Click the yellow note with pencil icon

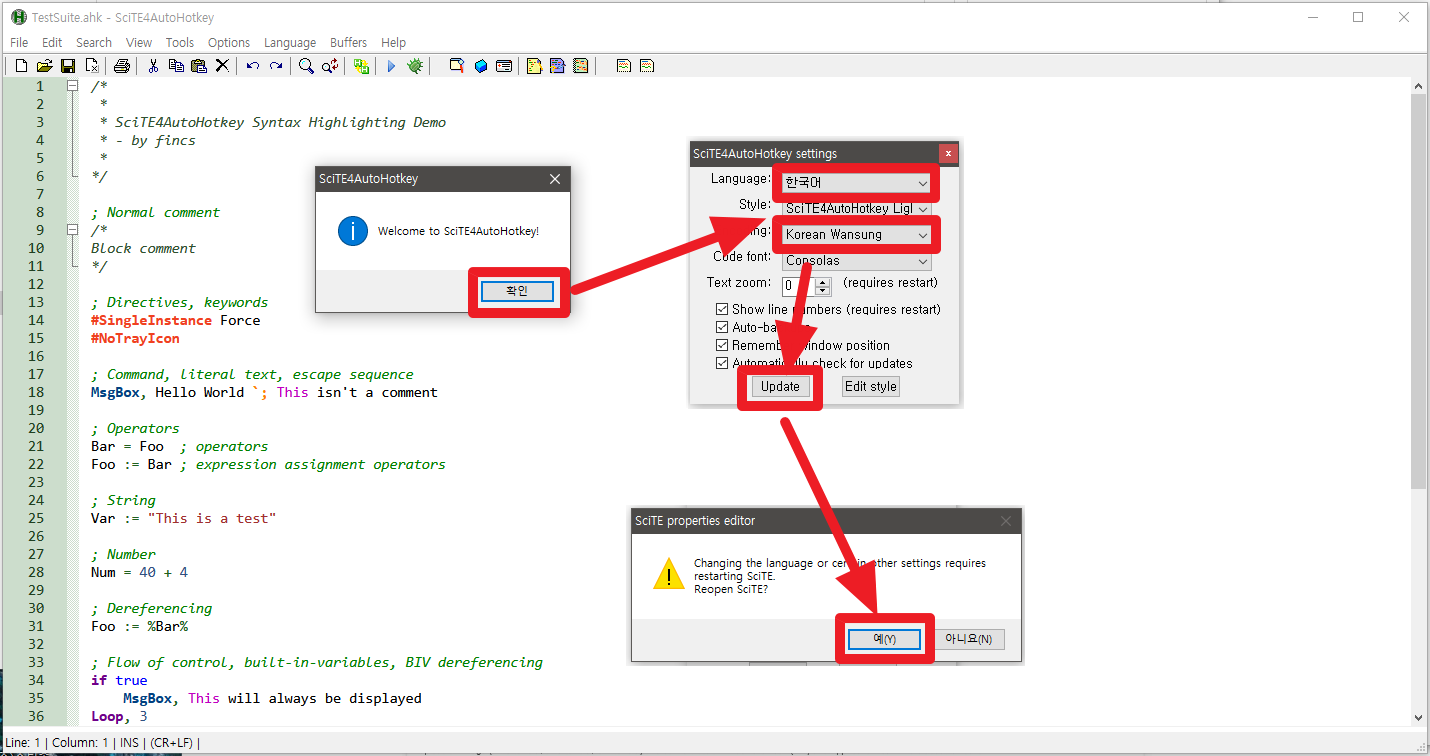pyautogui.click(x=534, y=66)
